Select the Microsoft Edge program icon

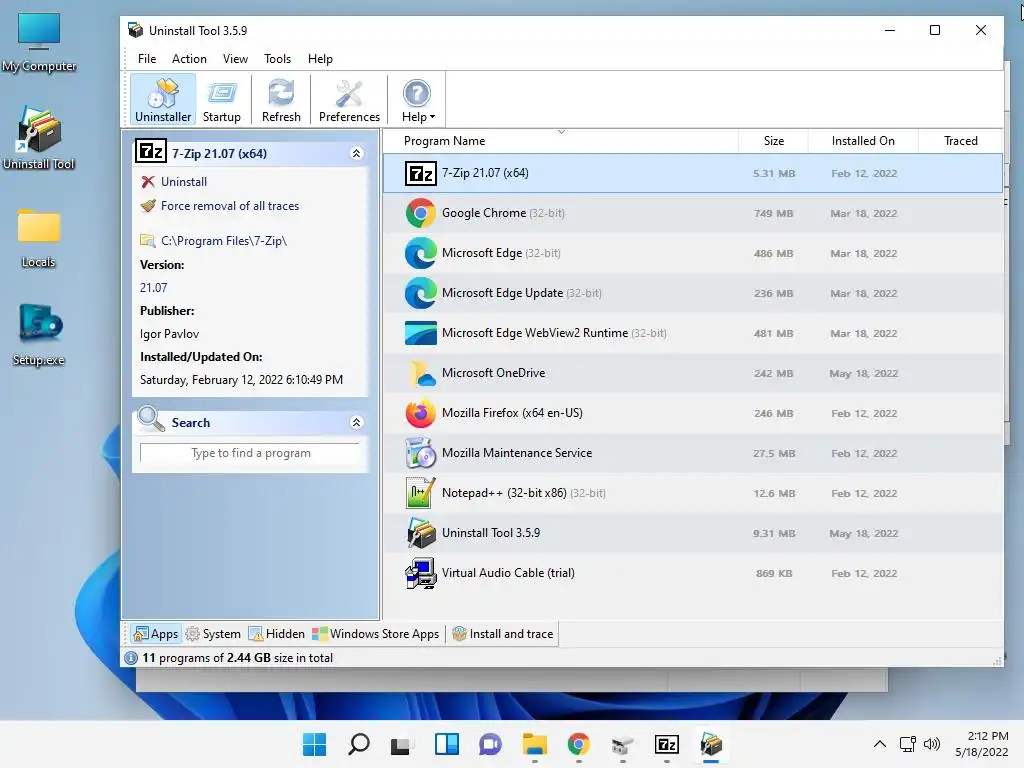point(421,253)
